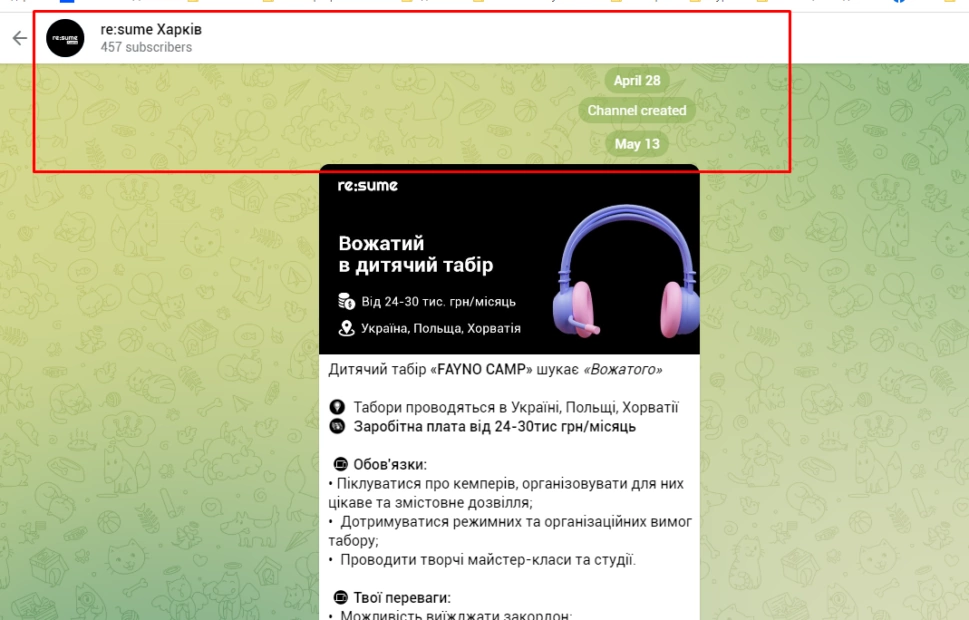
Task: Go back using the left arrow
Action: (20, 38)
